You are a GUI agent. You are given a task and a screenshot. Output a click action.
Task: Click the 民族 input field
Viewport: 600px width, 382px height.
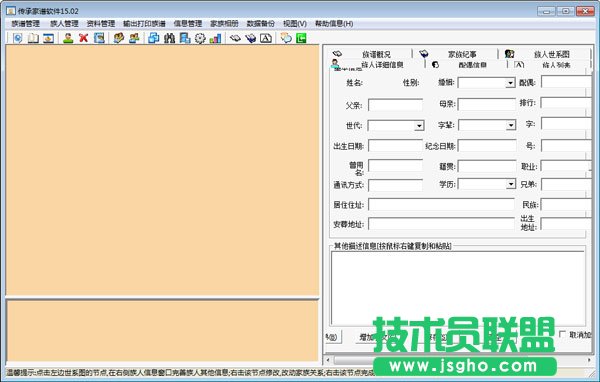(566, 205)
